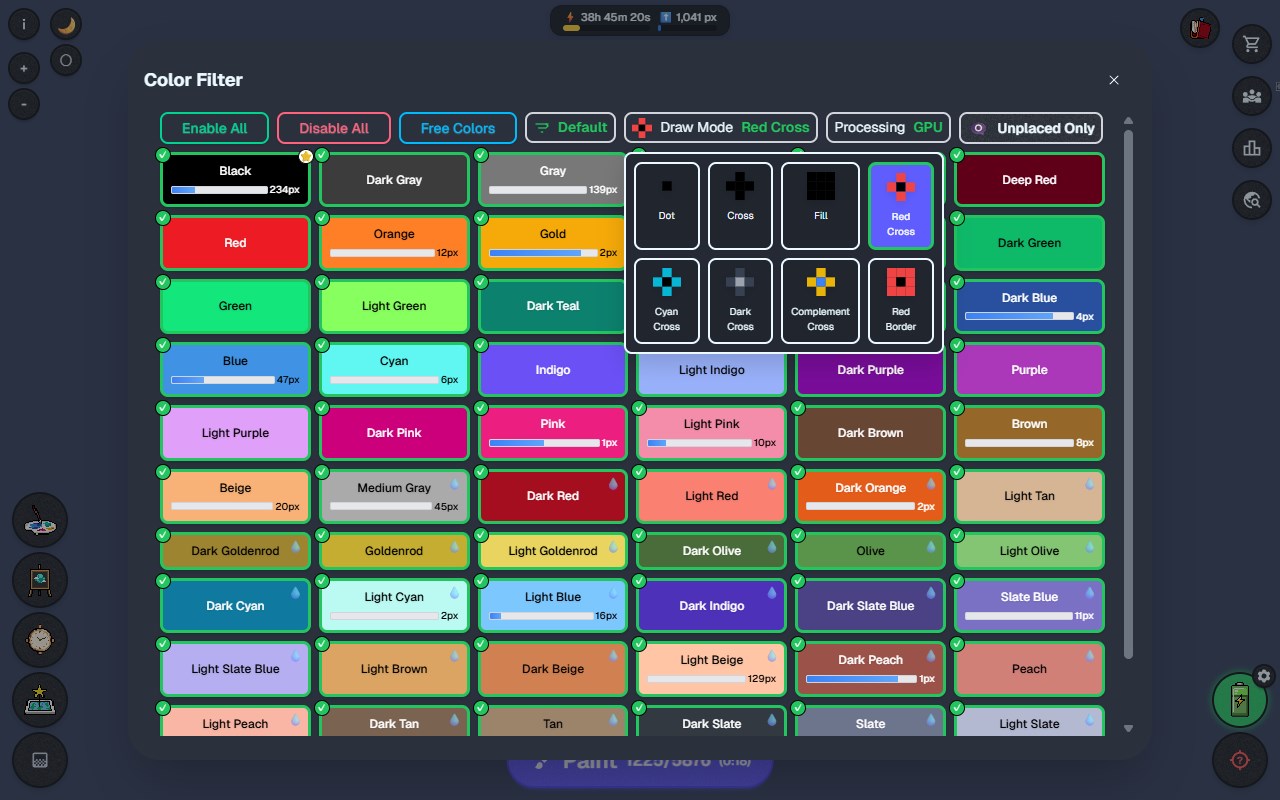Uncheck the Light Purple checkmark
Viewport: 1280px width, 800px height.
pos(163,408)
